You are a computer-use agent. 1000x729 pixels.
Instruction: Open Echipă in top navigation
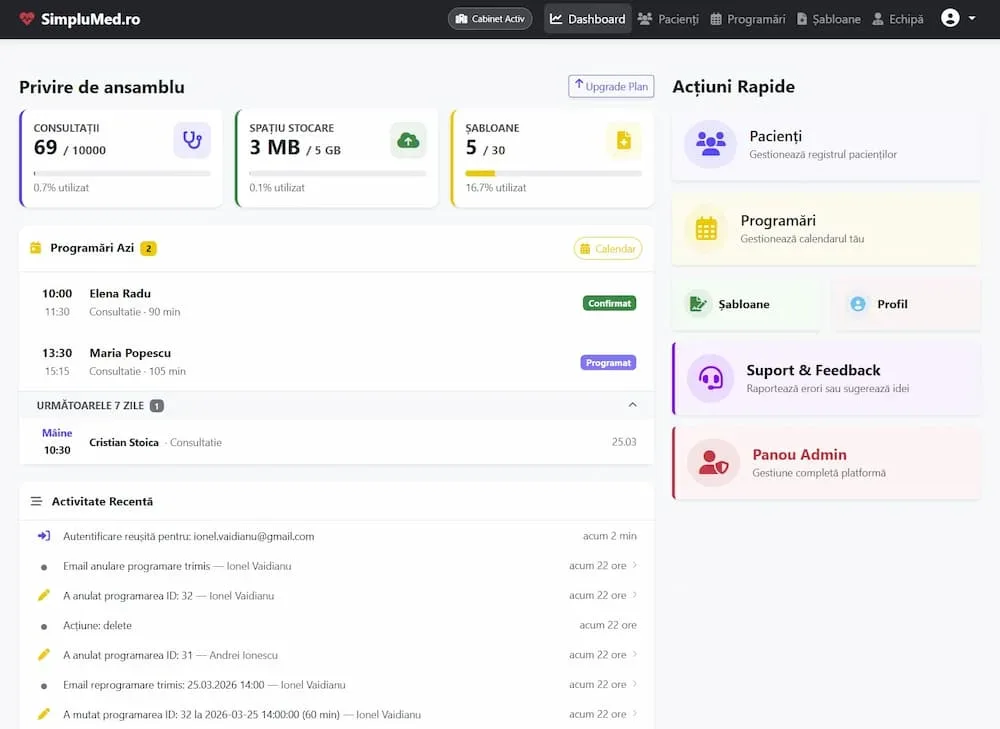tap(897, 18)
